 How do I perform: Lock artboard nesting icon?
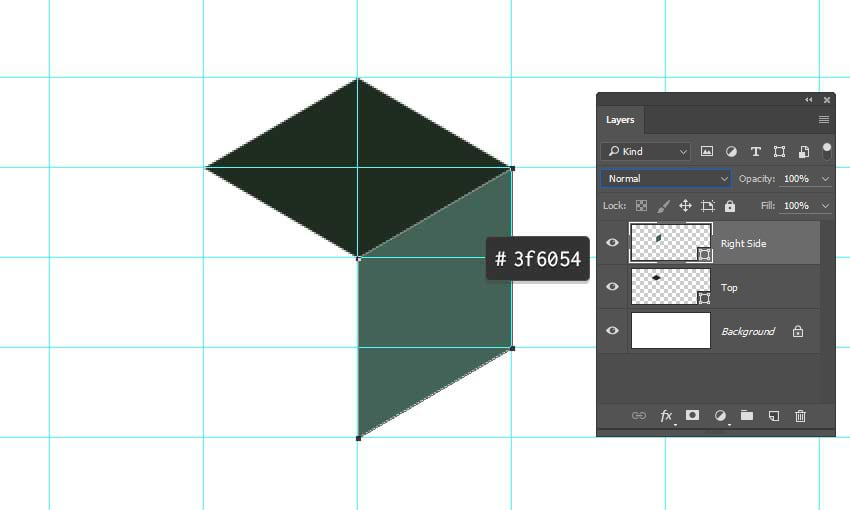tap(707, 206)
